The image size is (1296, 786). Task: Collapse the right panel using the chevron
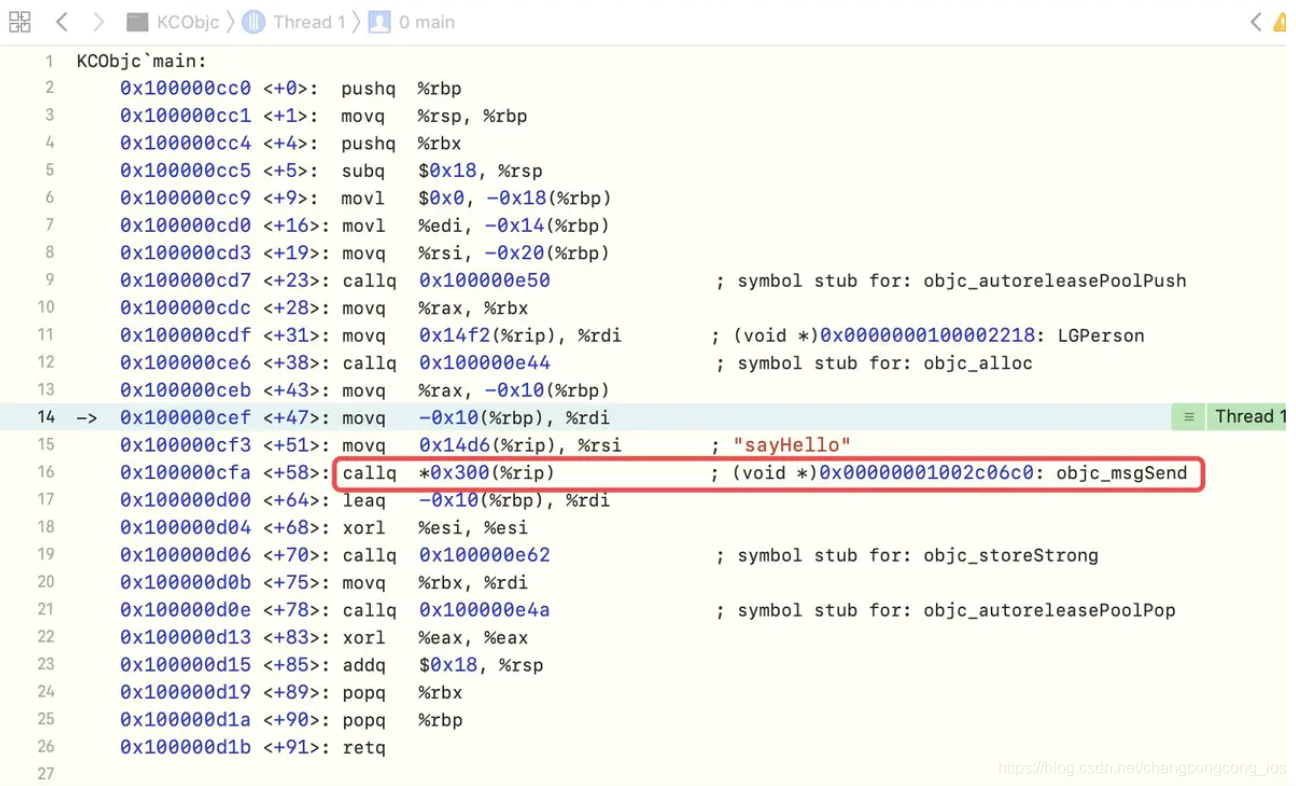pos(1257,21)
